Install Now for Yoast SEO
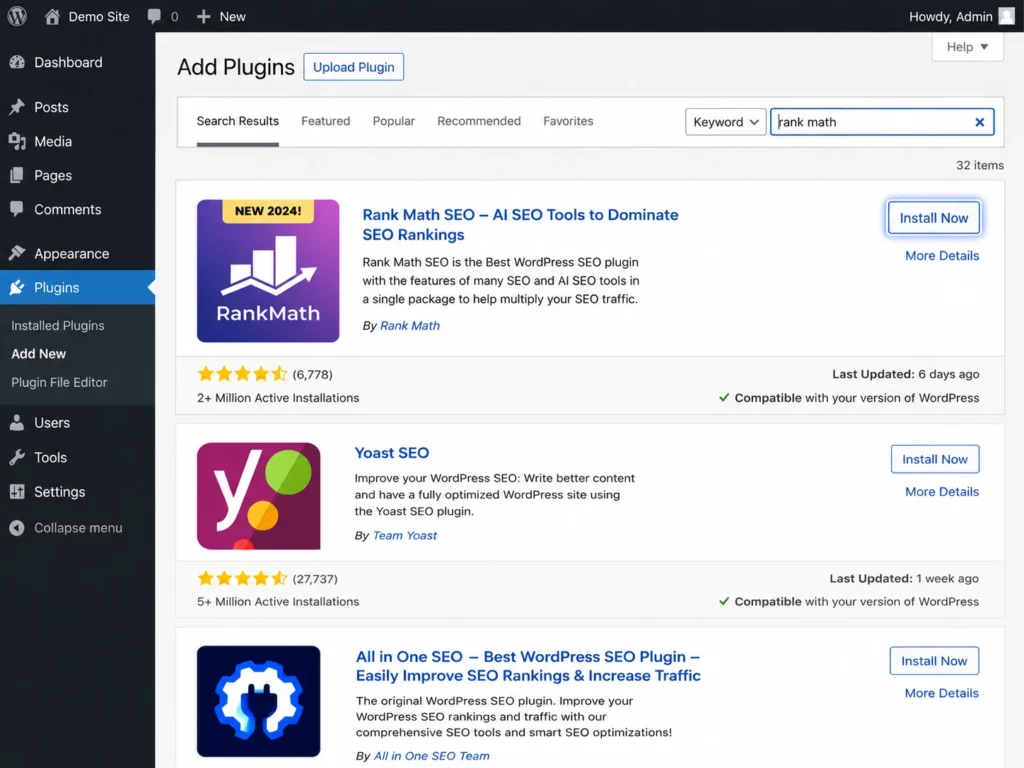This screenshot has height=768, width=1024. tap(935, 459)
